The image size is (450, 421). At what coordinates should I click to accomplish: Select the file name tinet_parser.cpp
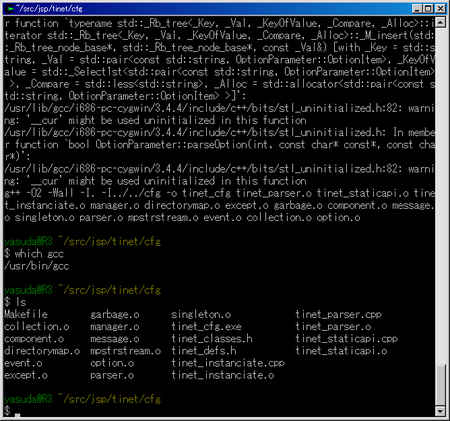[338, 314]
